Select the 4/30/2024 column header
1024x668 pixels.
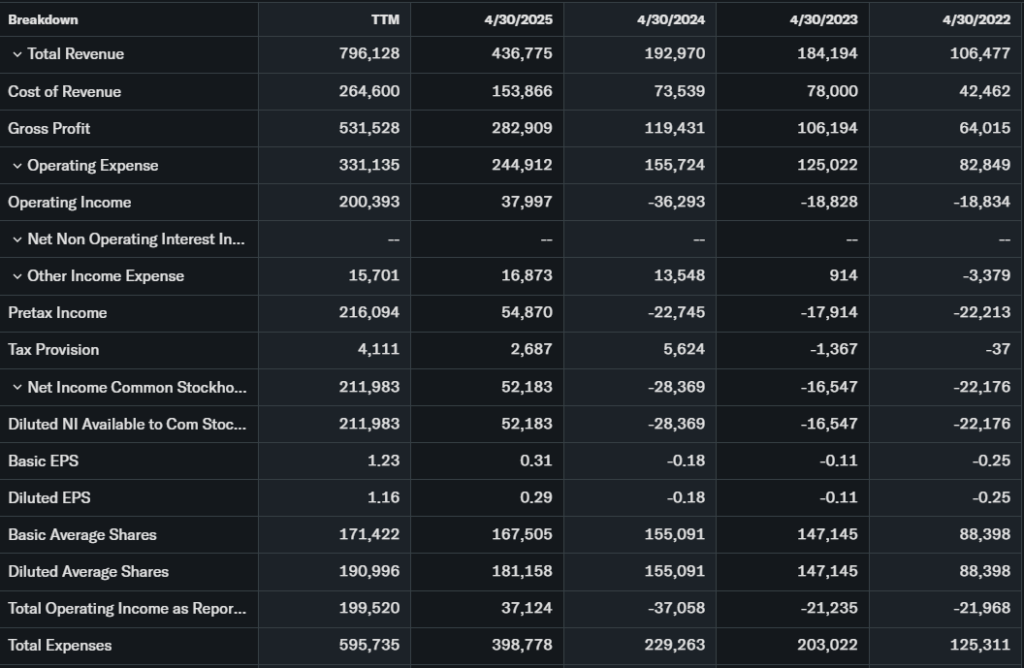coord(675,20)
